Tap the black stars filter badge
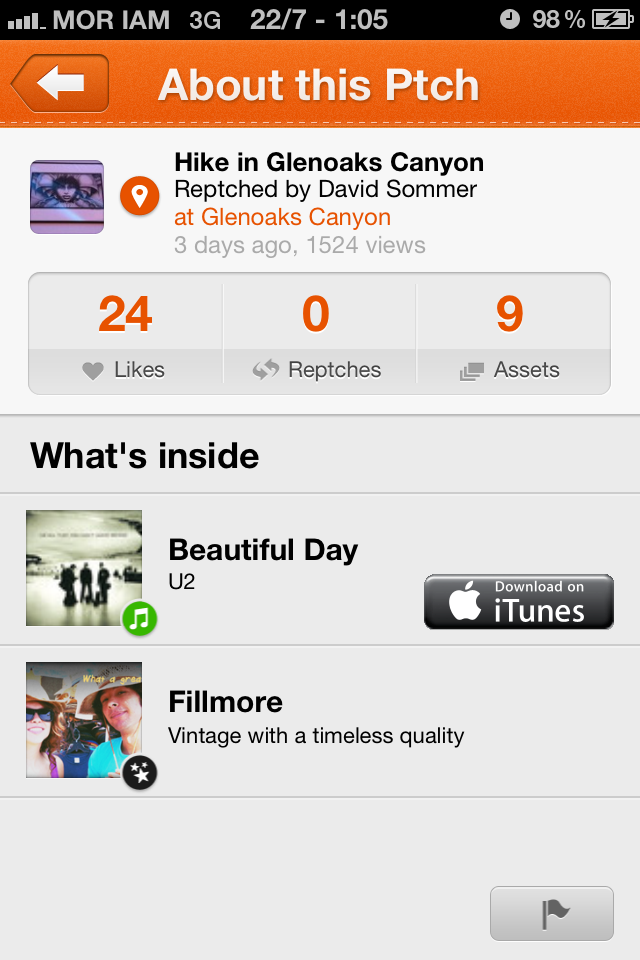 (140, 772)
